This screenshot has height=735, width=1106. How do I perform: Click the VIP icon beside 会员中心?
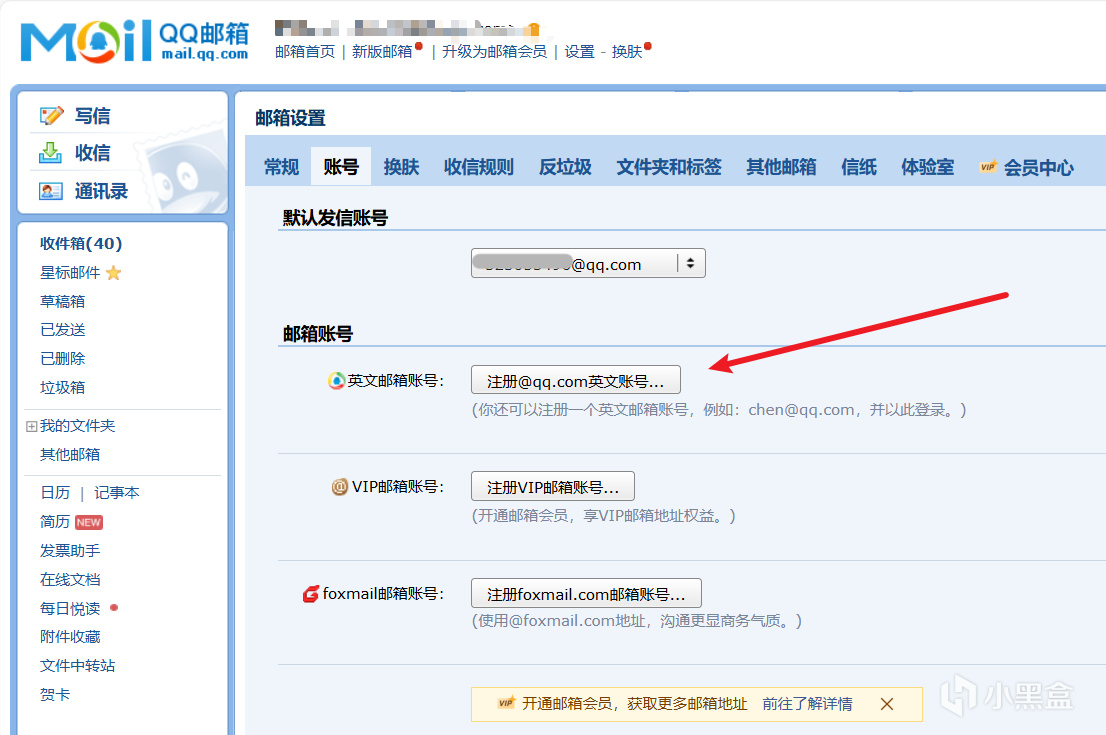(988, 167)
